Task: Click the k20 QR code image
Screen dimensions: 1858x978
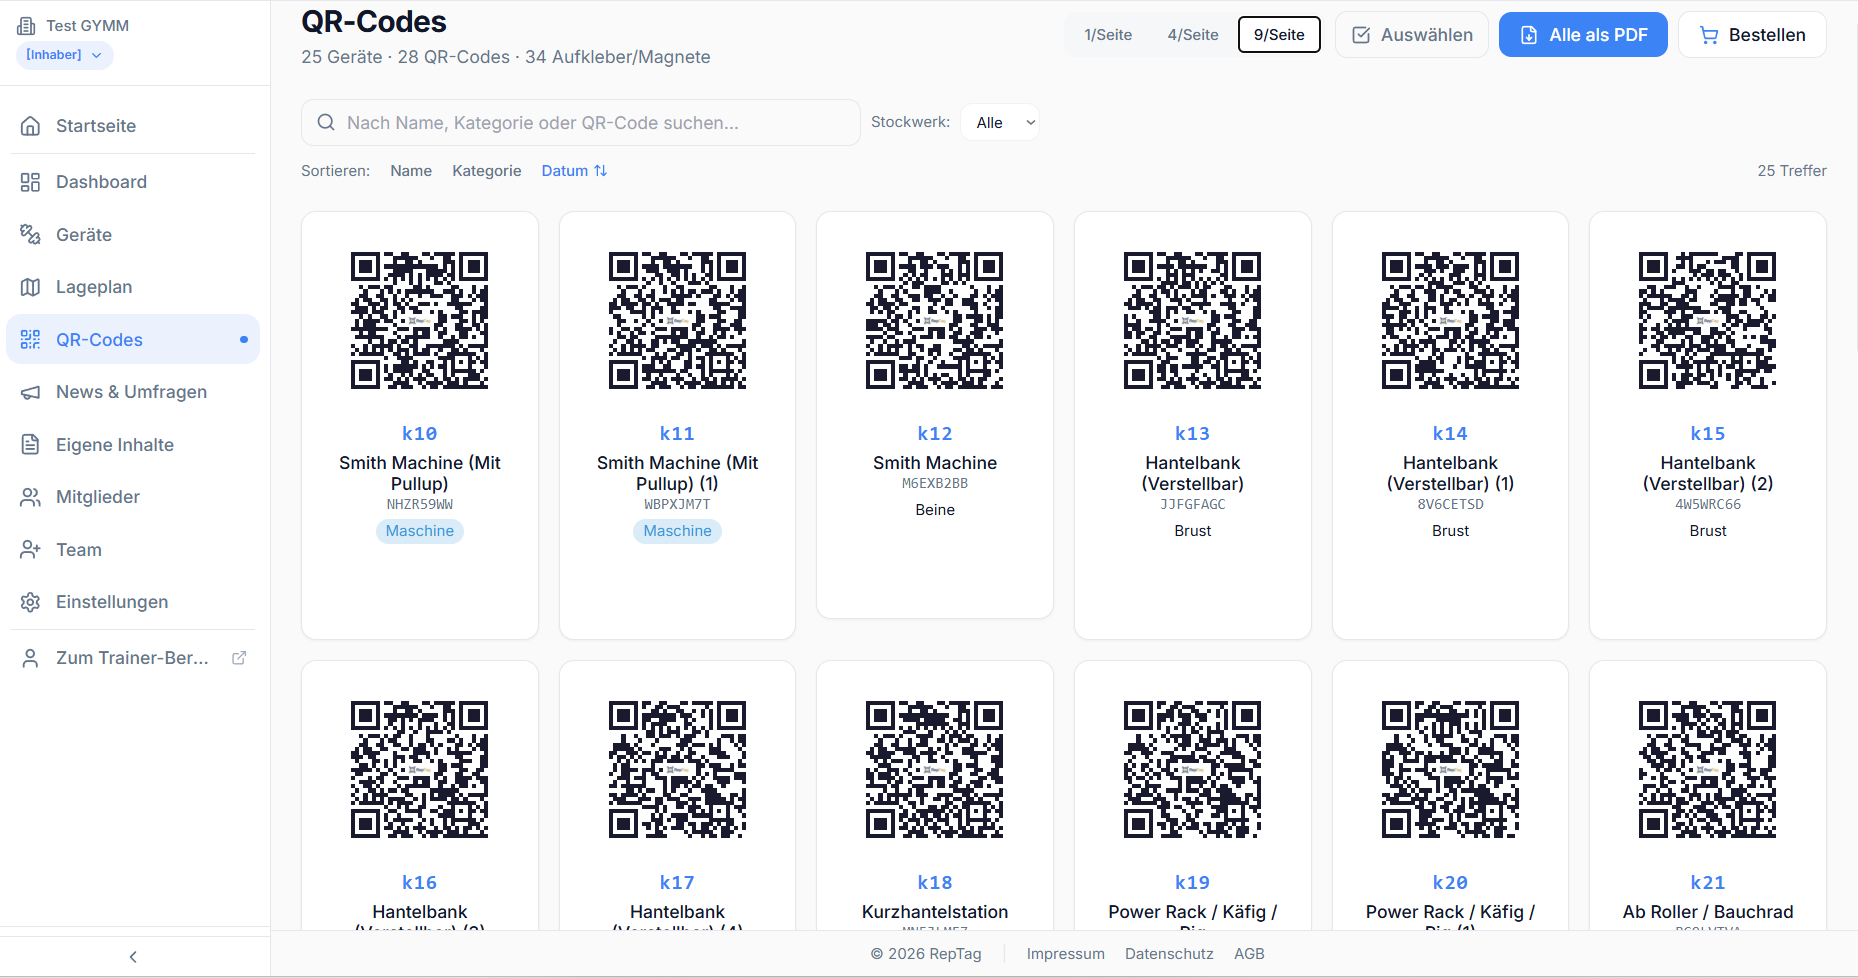Action: pos(1450,769)
